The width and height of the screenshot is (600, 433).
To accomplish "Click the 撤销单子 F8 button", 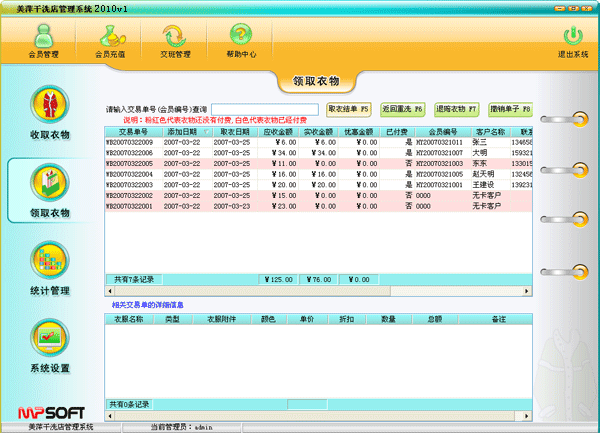I will (x=510, y=108).
